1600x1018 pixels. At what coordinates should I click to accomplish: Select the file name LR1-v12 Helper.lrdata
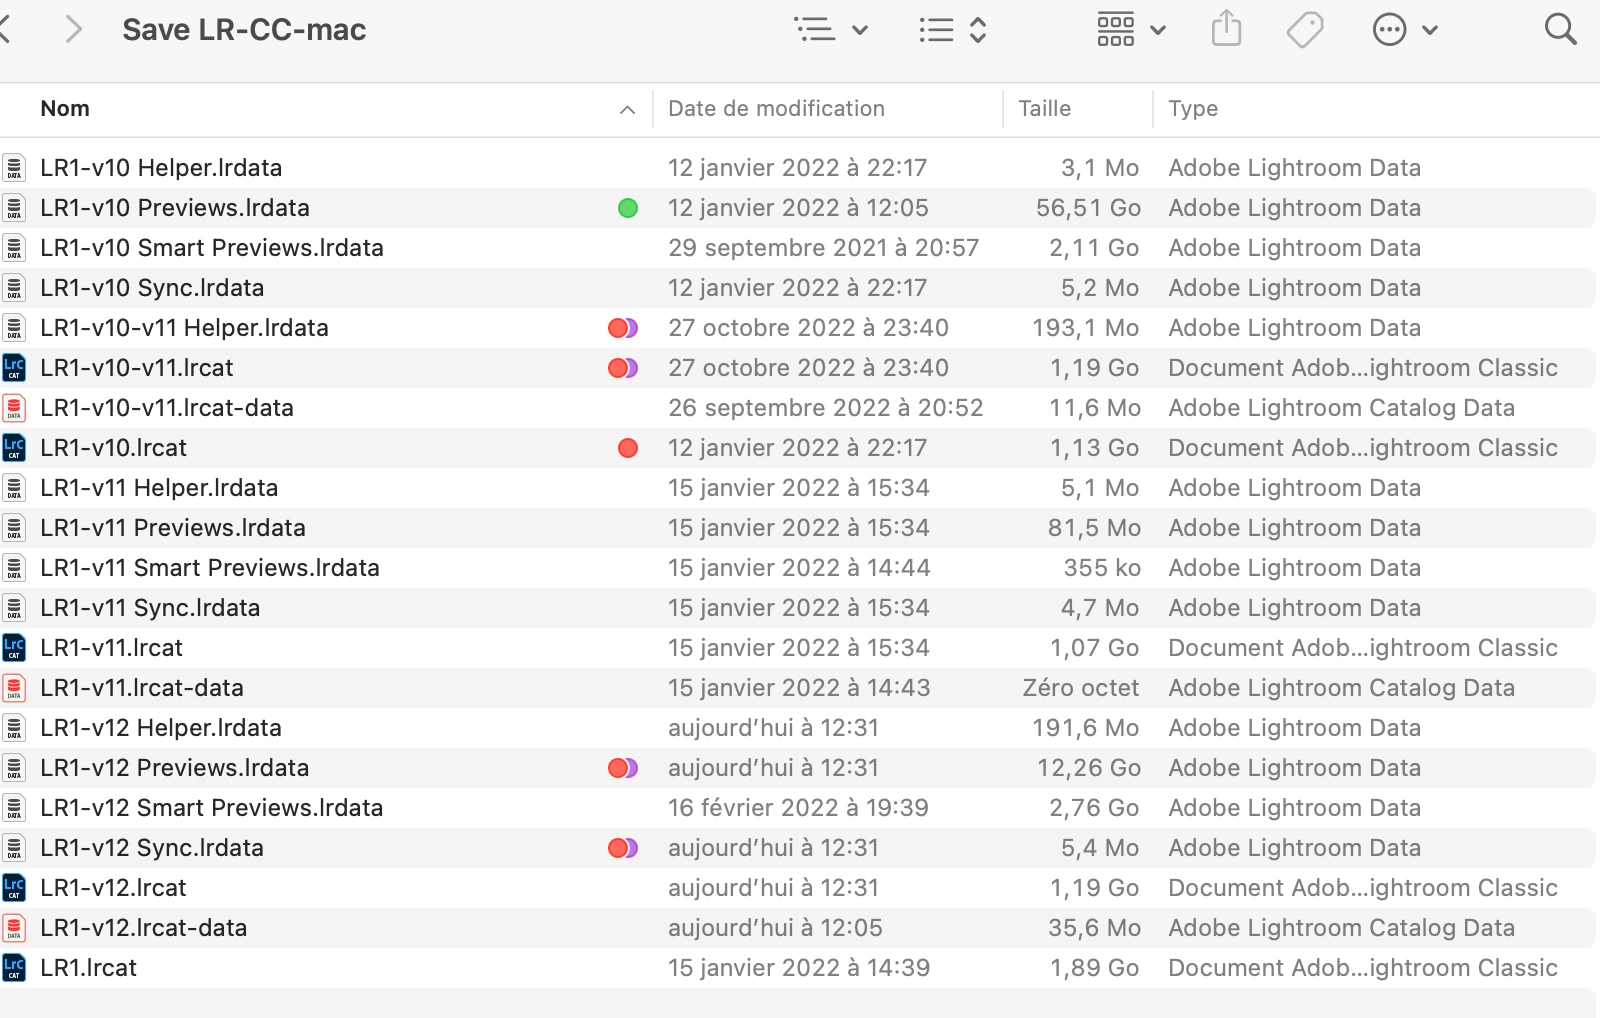point(161,728)
